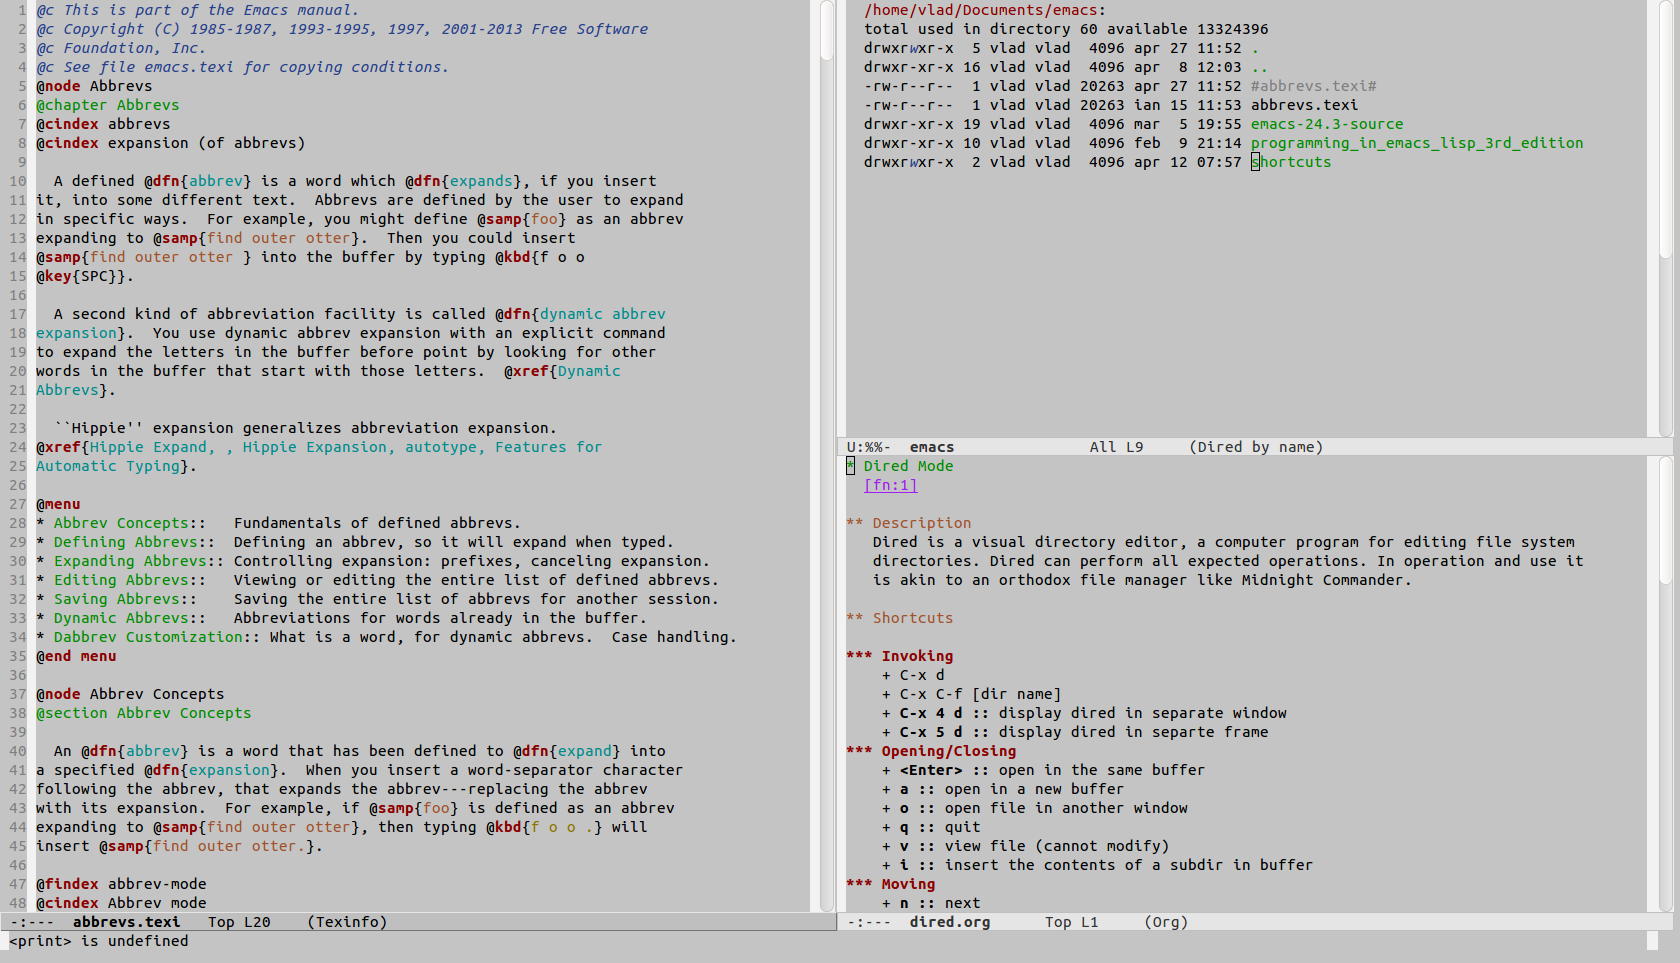This screenshot has width=1680, height=963.
Task: Click the /home/vlad/Documents/emacs: header
Action: (985, 10)
